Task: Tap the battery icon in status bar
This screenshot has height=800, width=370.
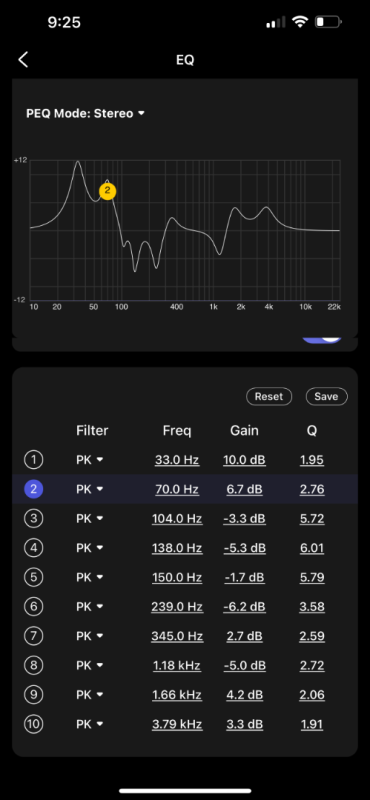Action: coord(328,22)
